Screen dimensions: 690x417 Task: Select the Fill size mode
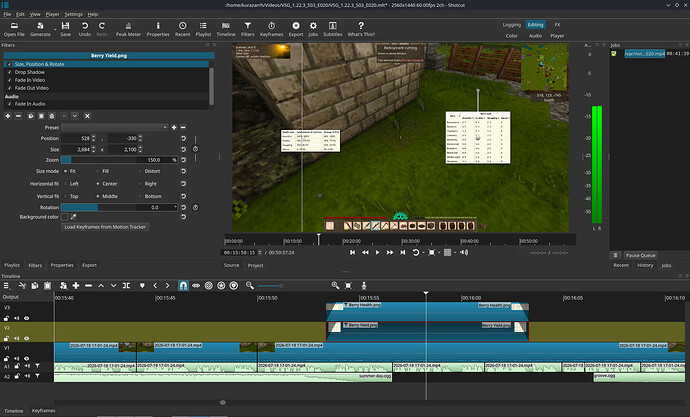coord(98,171)
